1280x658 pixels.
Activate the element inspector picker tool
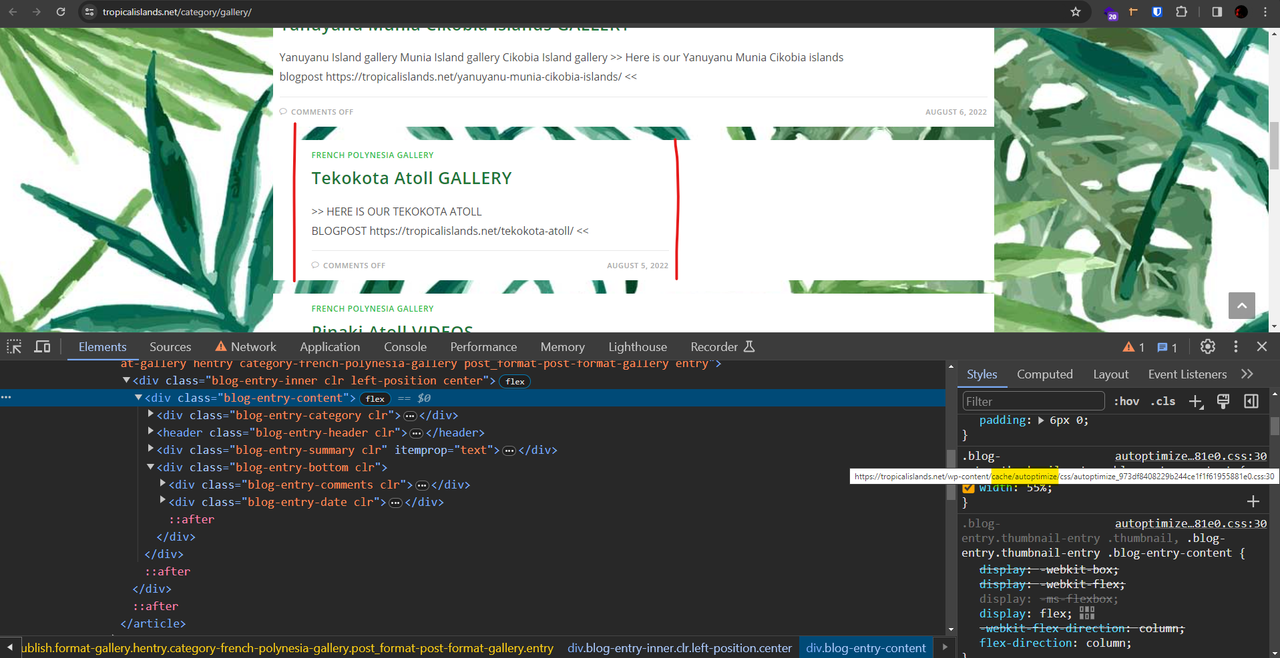[14, 347]
